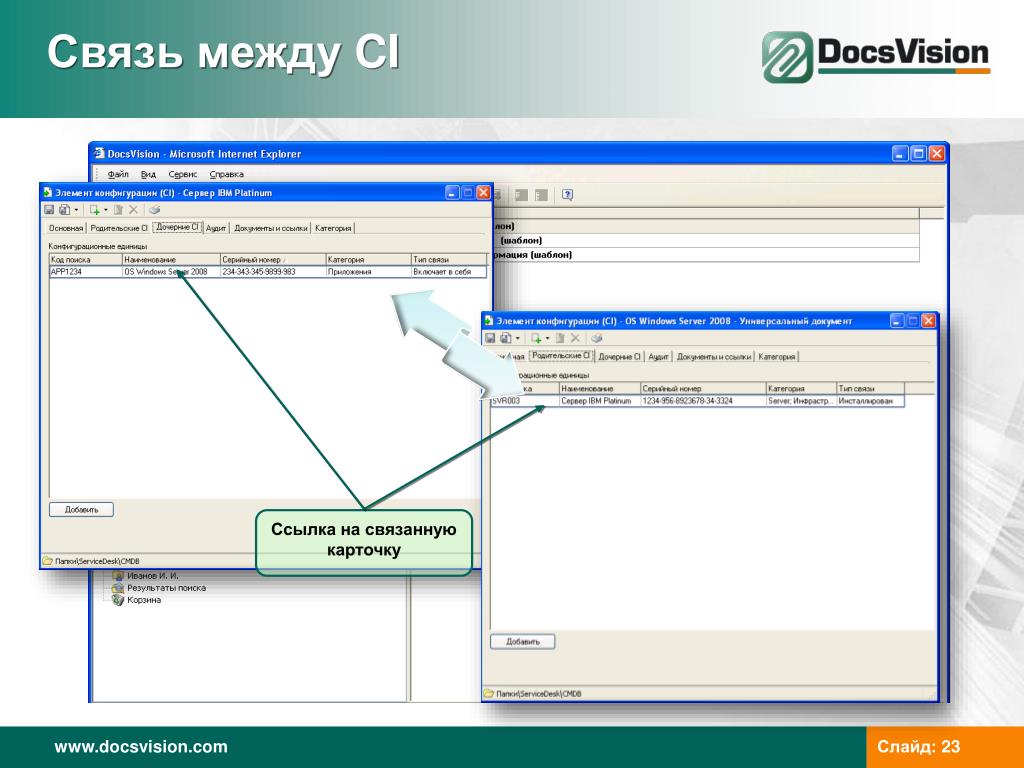This screenshot has height=768, width=1024.
Task: Click the X remove icon in Сервер IBM Platinum toolbar
Action: [x=133, y=210]
